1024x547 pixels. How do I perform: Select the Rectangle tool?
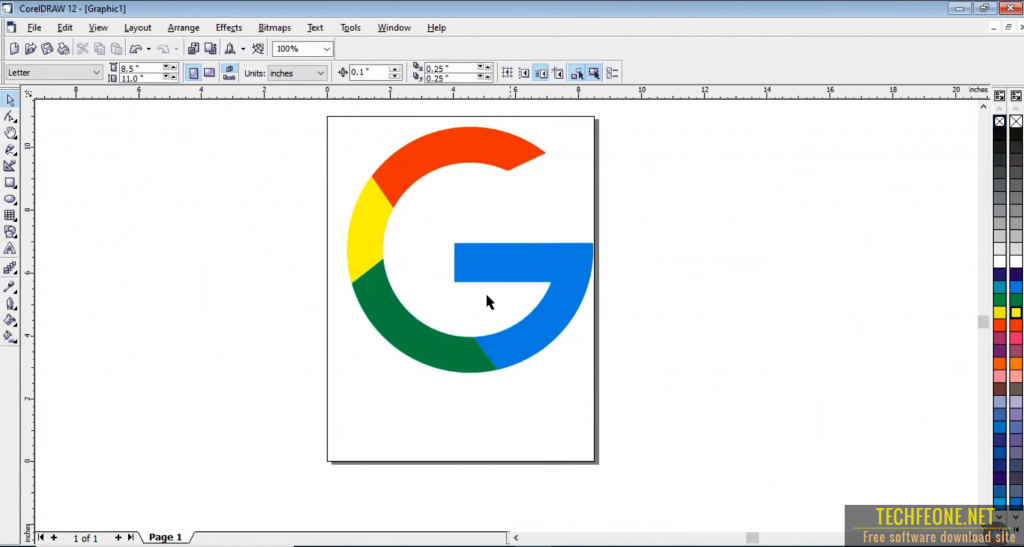(x=10, y=183)
